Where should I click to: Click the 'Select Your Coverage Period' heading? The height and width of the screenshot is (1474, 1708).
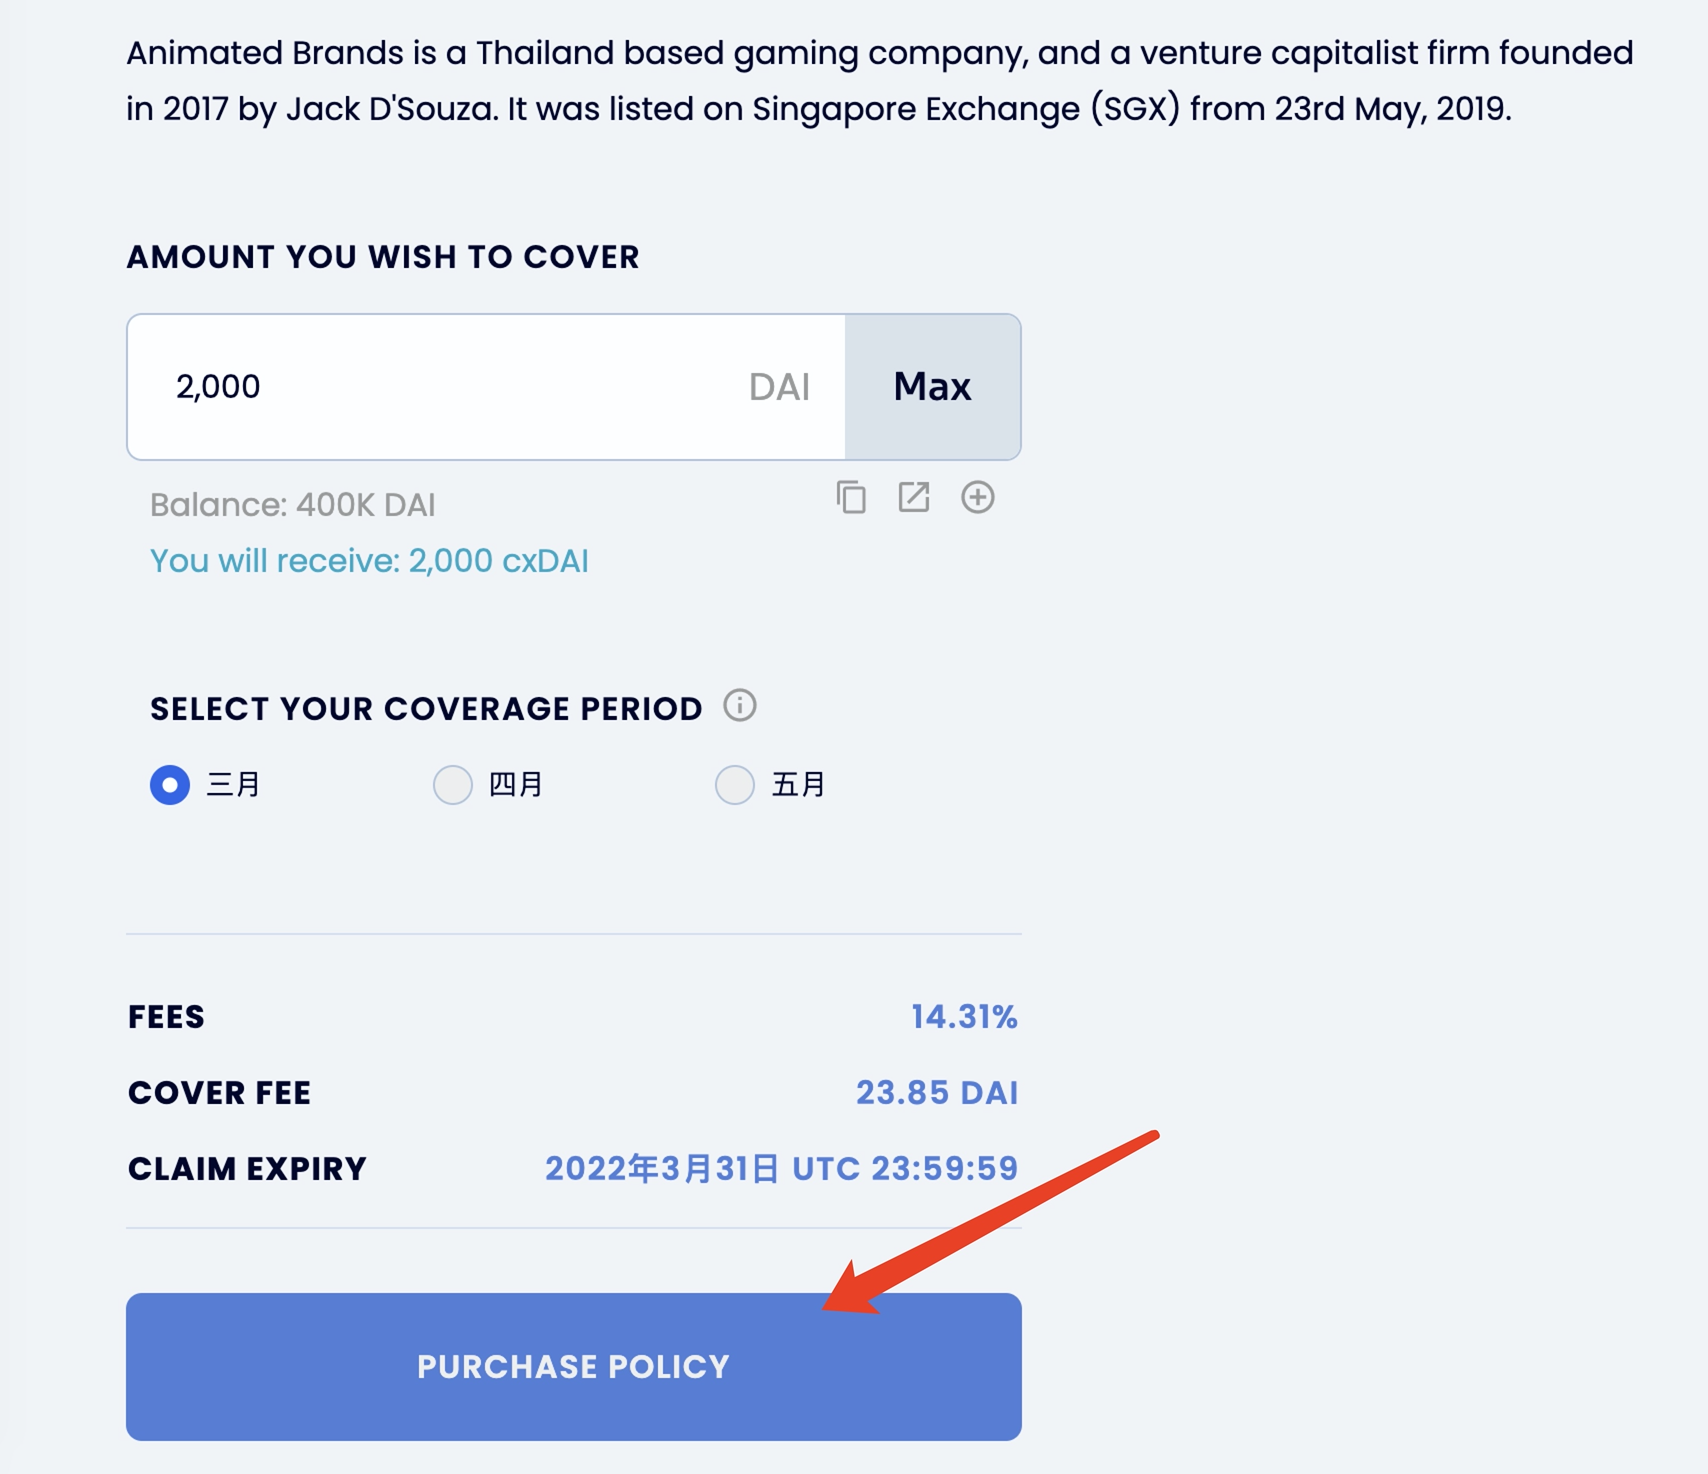pyautogui.click(x=426, y=709)
